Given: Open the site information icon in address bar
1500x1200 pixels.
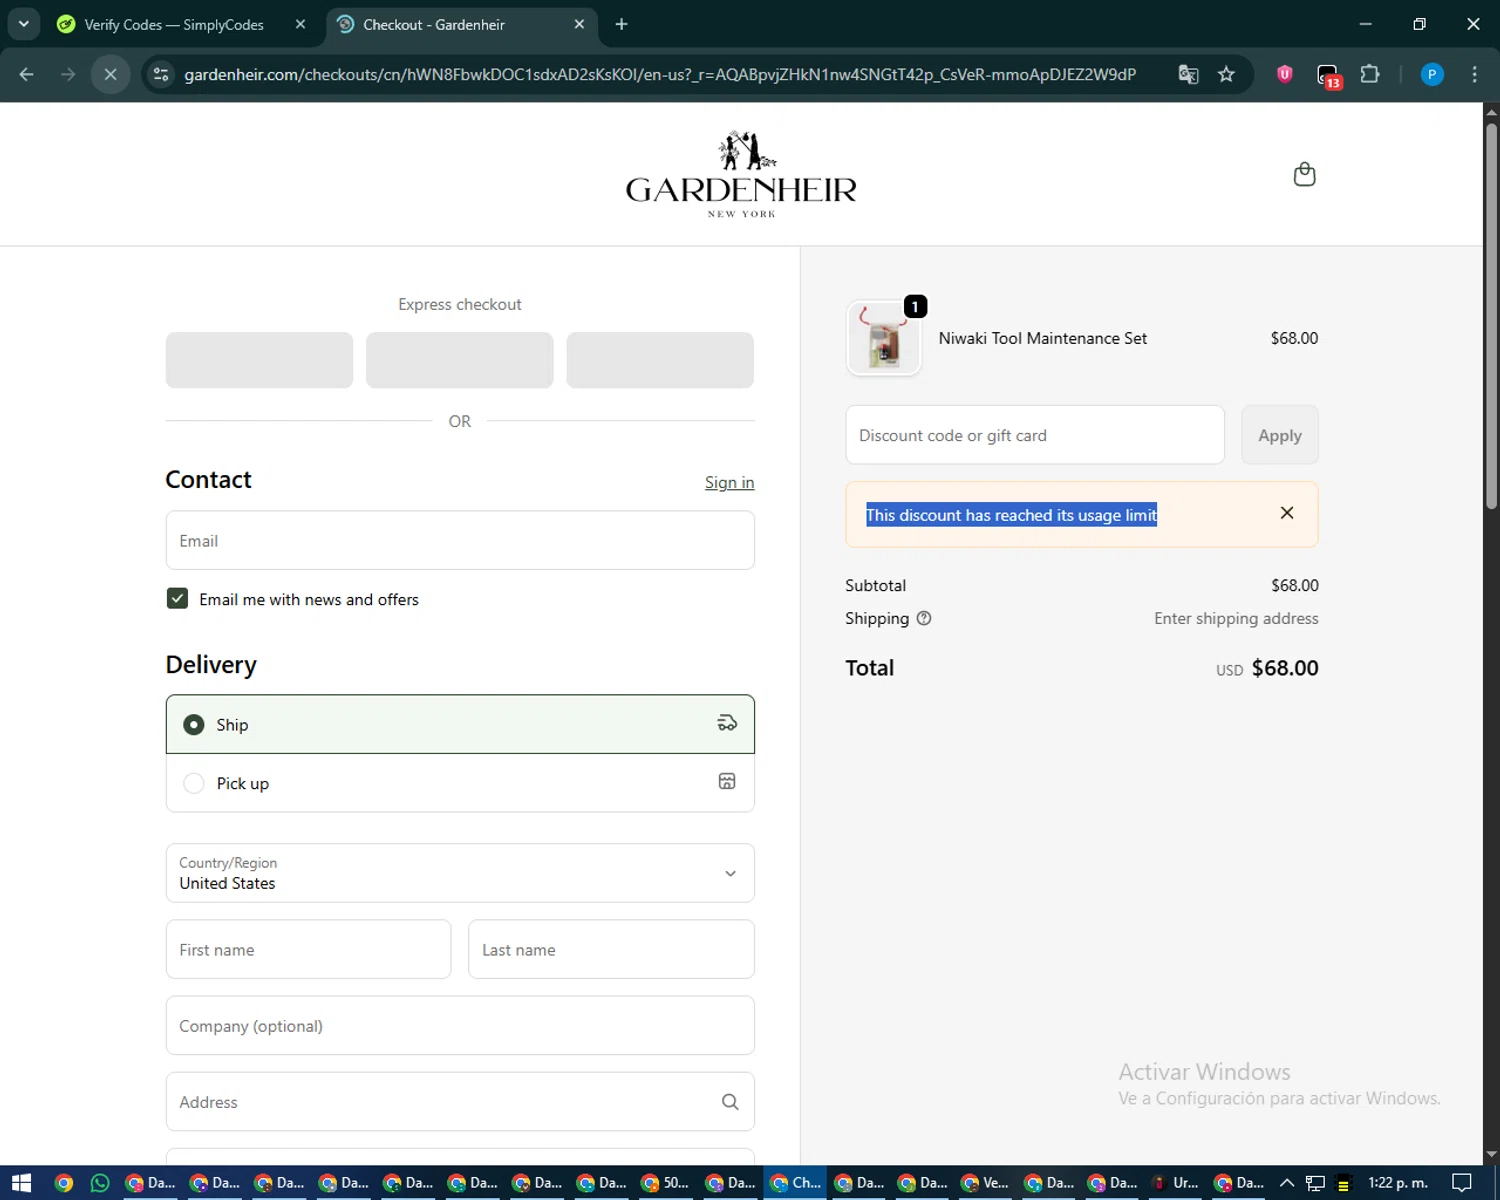Looking at the screenshot, I should point(161,74).
